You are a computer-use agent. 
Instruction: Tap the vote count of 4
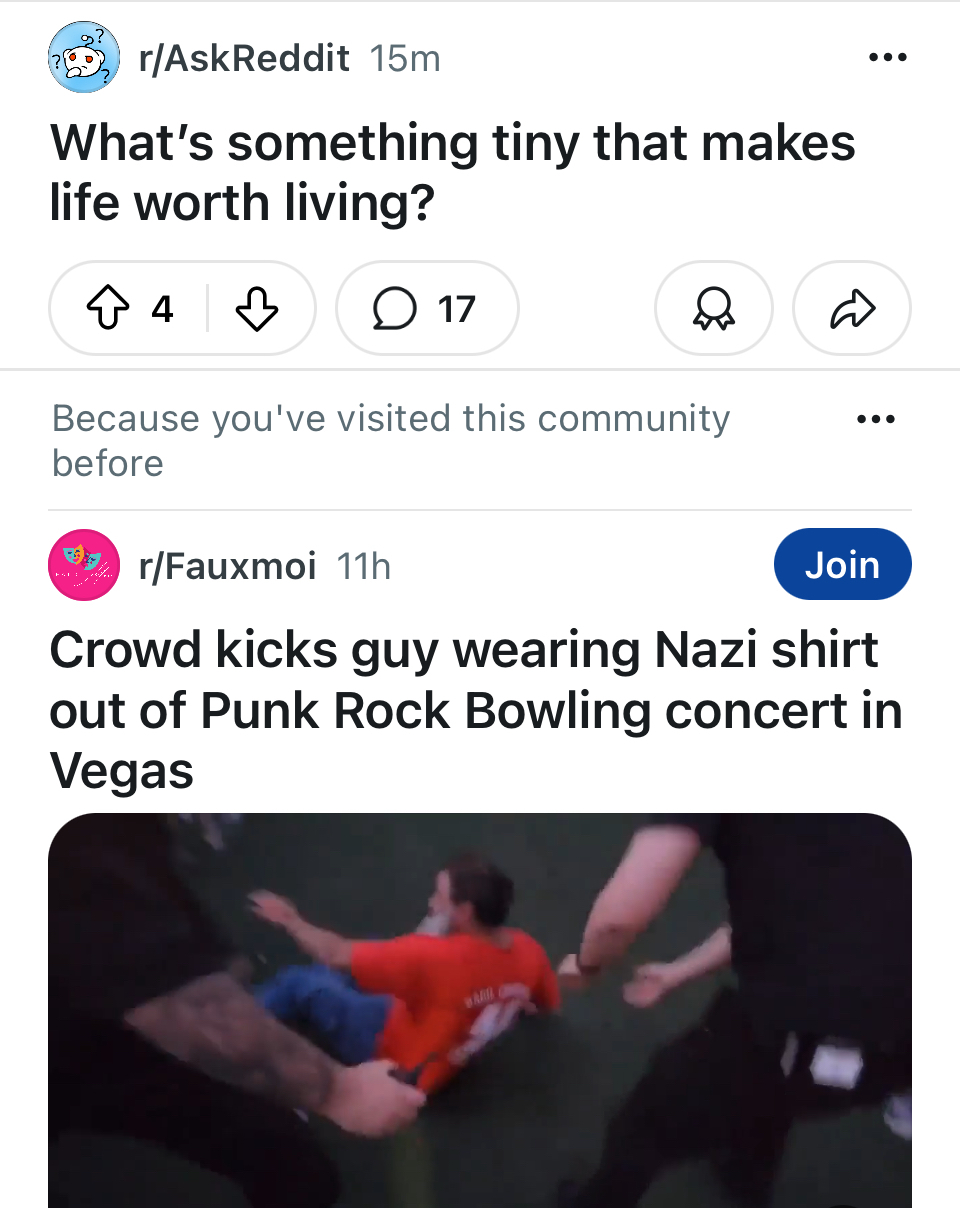pyautogui.click(x=162, y=309)
